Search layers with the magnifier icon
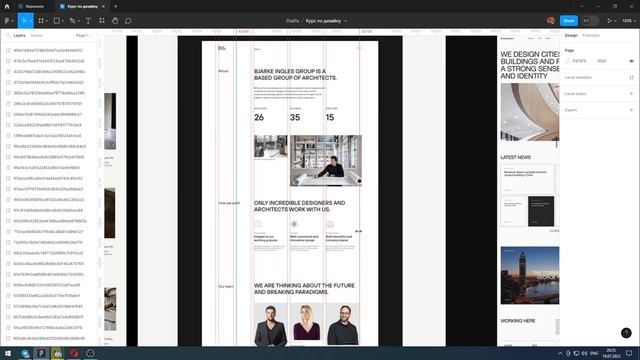The image size is (640, 360). point(8,36)
